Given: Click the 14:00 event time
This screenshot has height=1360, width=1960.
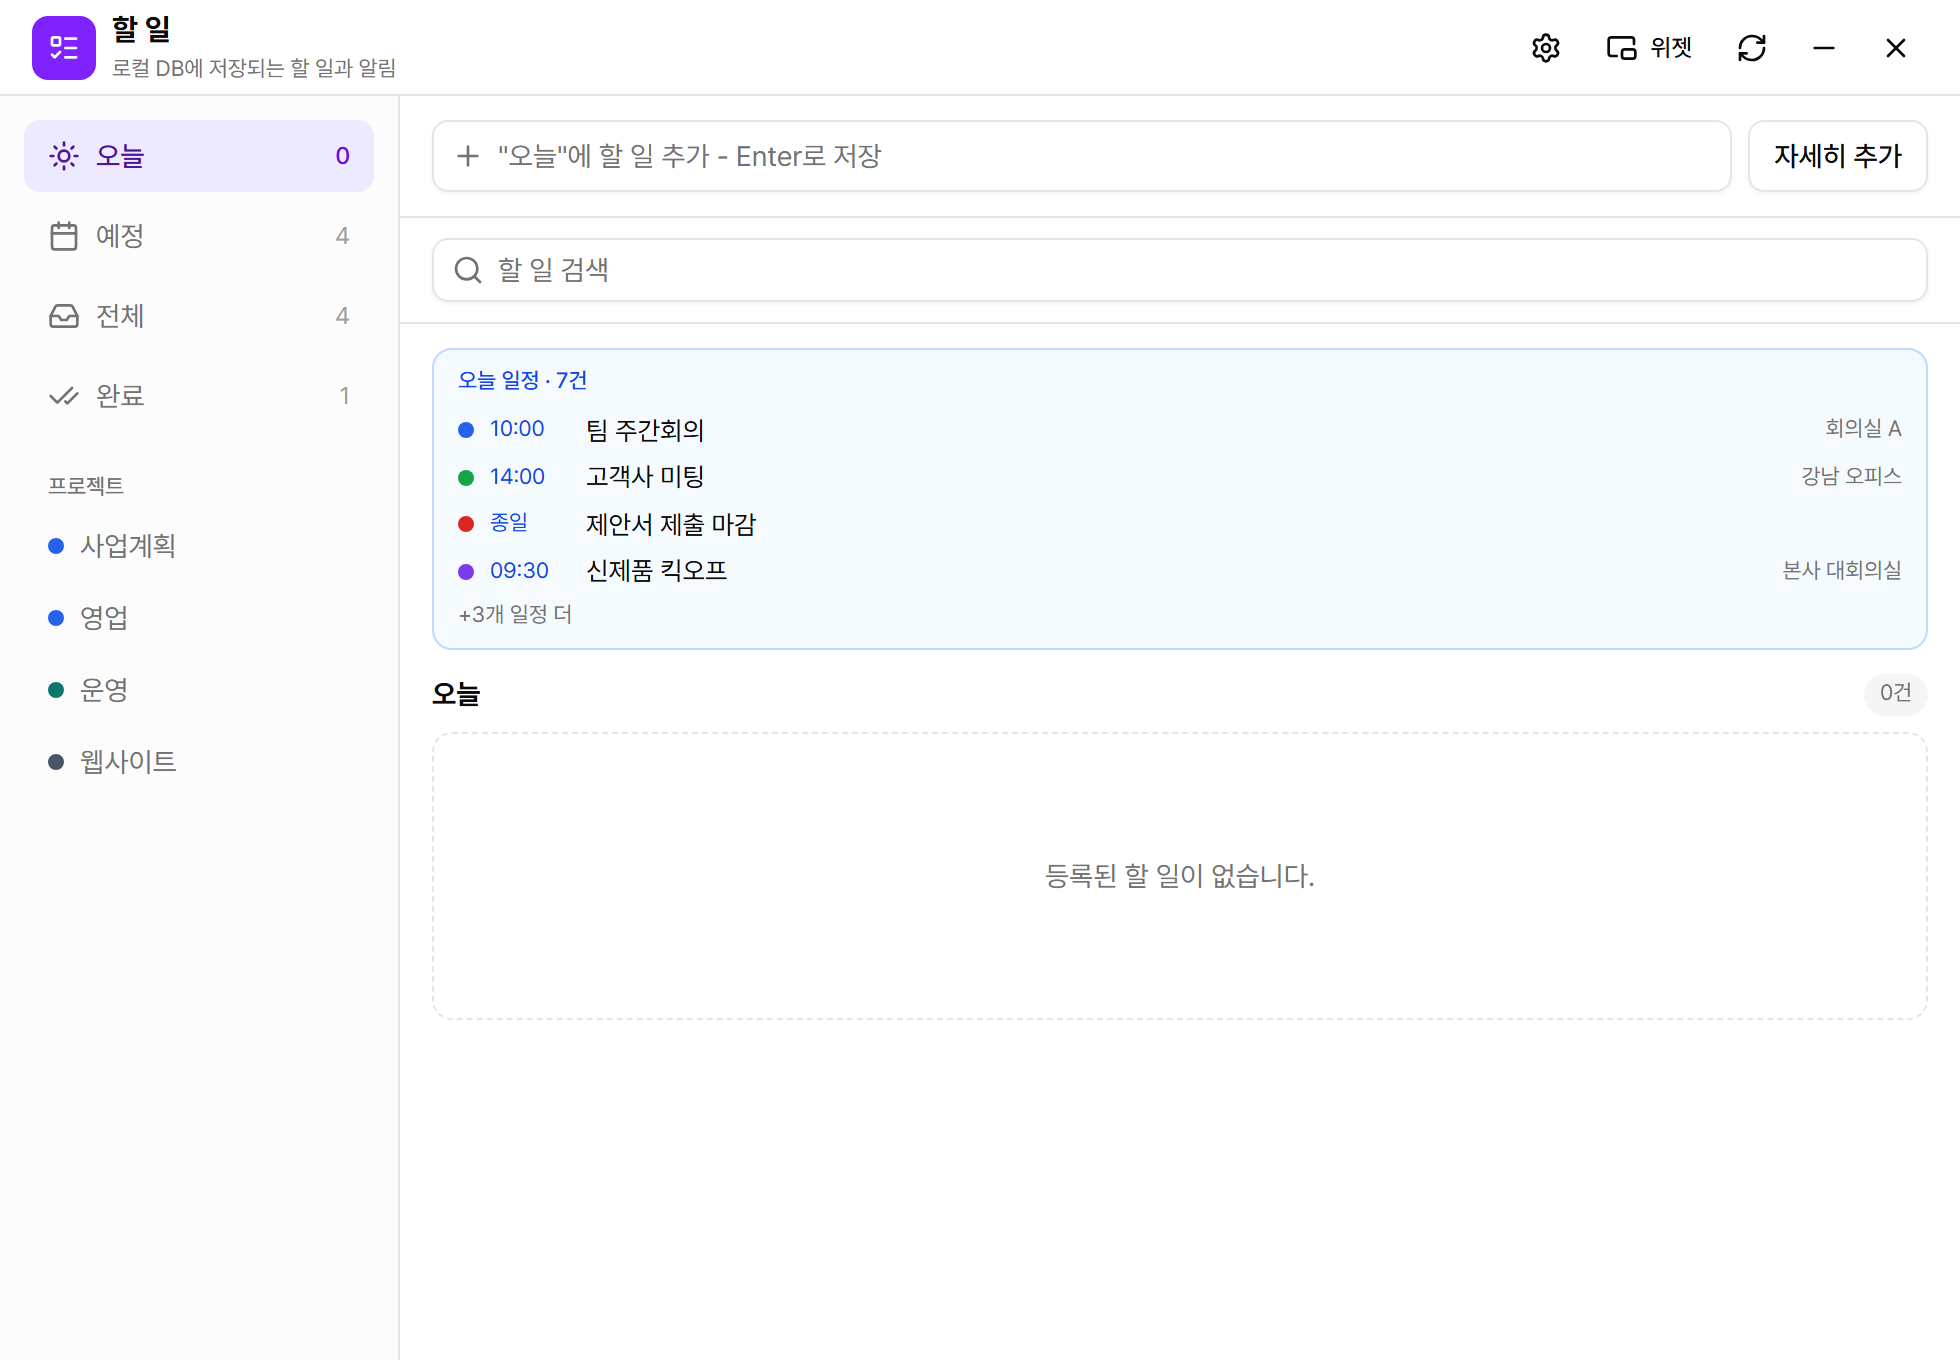Looking at the screenshot, I should click(x=517, y=477).
